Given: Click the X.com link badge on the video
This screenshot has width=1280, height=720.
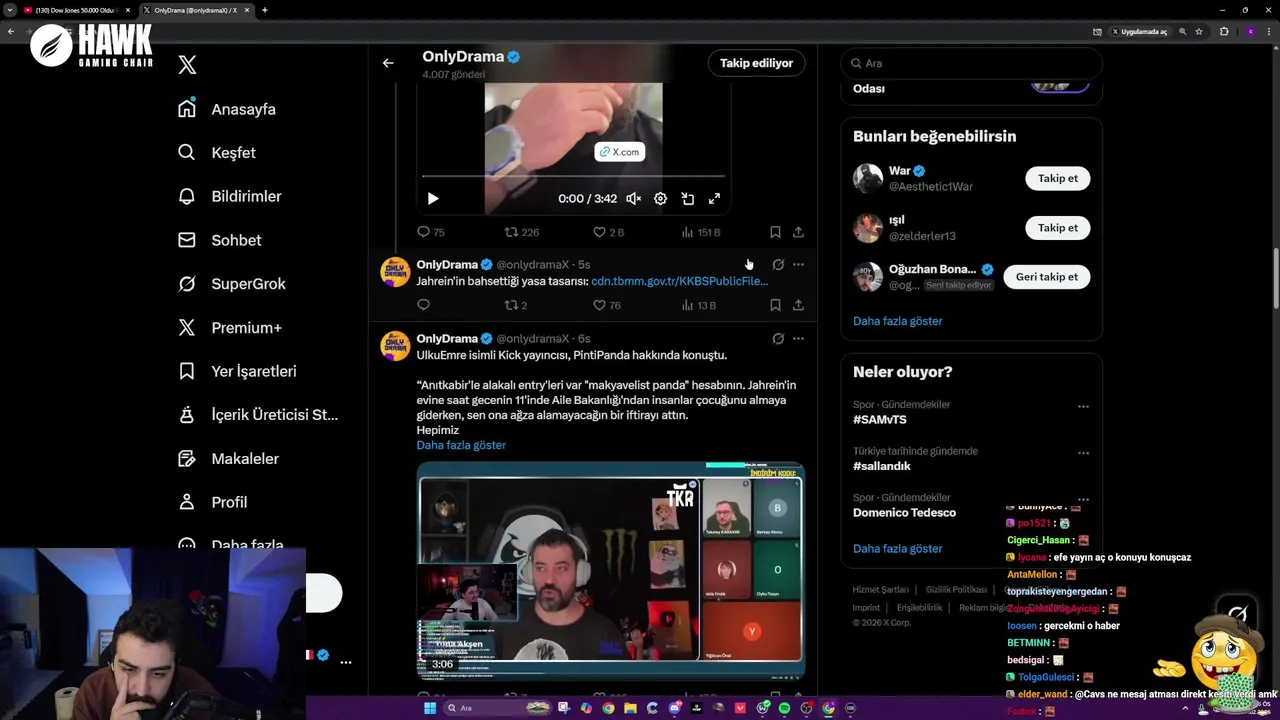Looking at the screenshot, I should (620, 152).
